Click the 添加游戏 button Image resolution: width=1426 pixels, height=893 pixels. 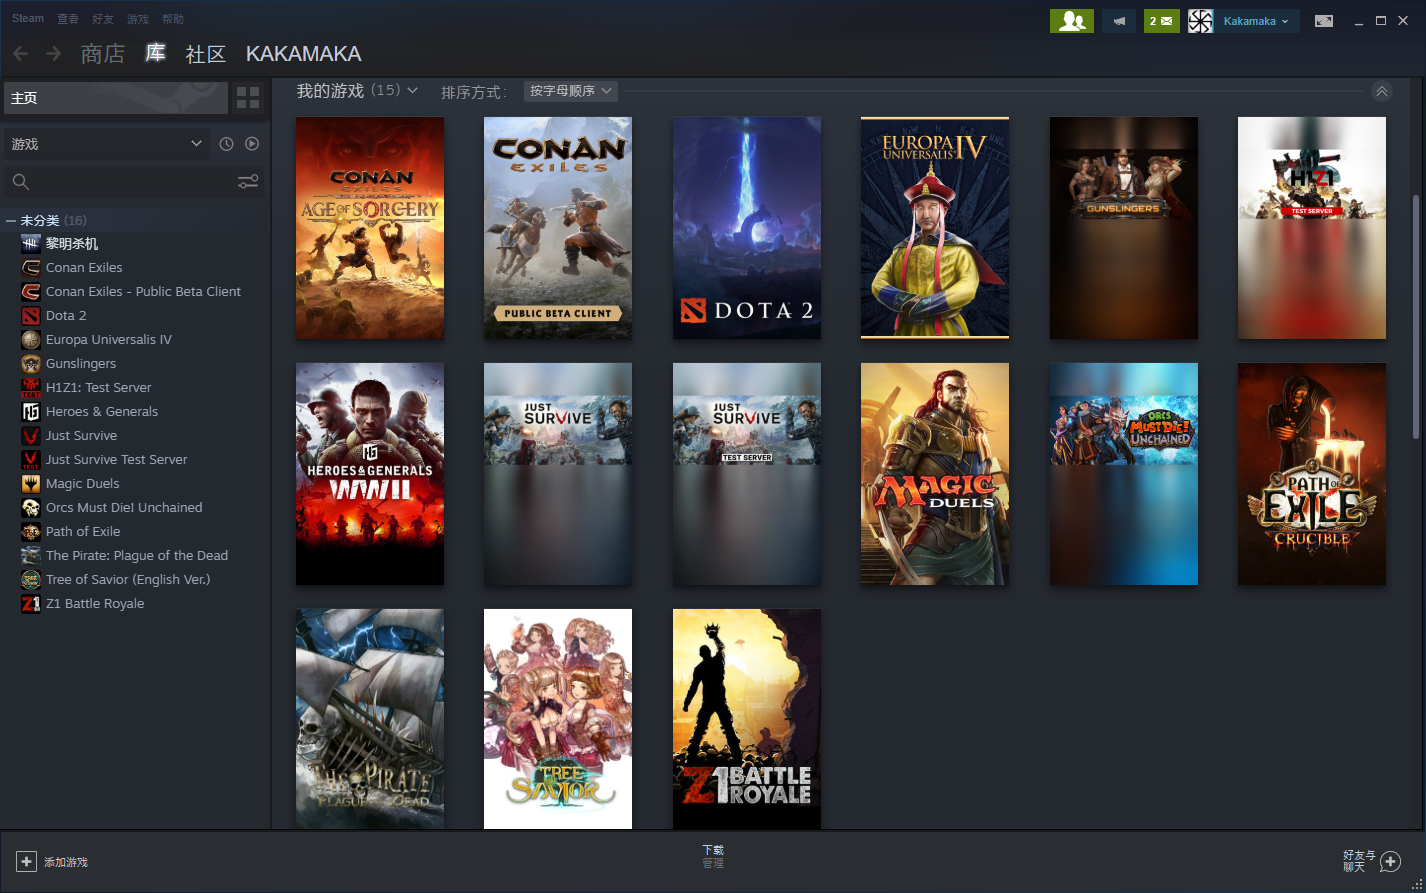pos(53,861)
